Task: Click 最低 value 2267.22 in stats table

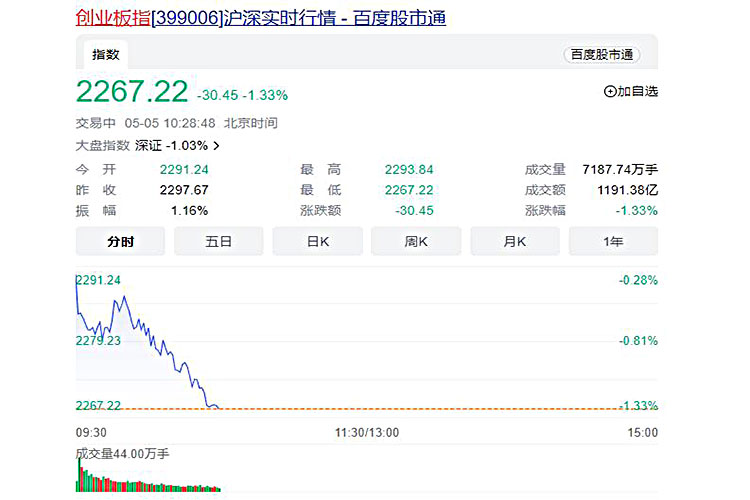Action: [x=409, y=190]
